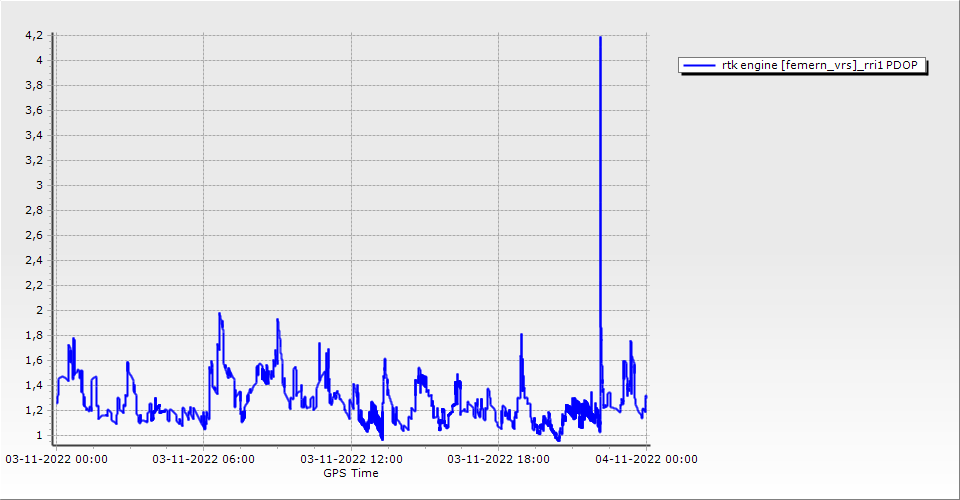The image size is (960, 500).
Task: Click the top of the tall PDOP spike
Action: [600, 38]
